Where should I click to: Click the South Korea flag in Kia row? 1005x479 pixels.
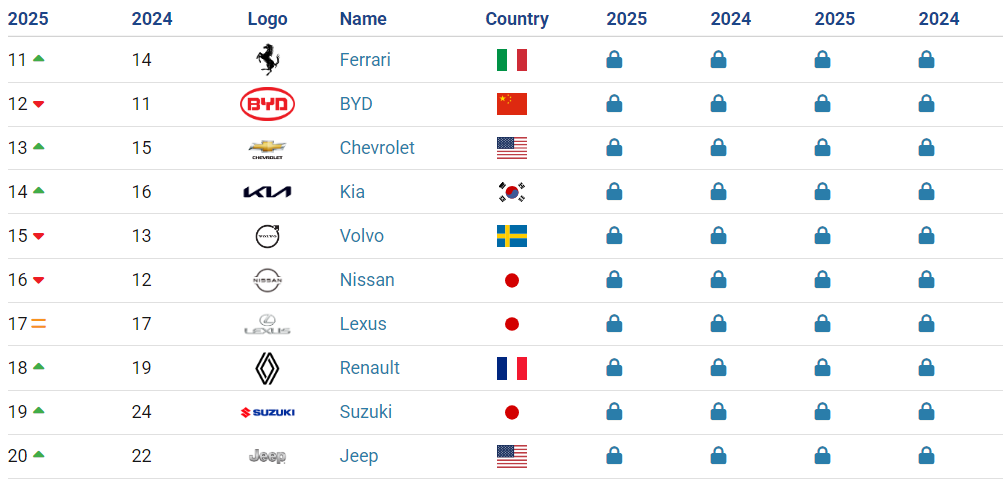[x=511, y=192]
